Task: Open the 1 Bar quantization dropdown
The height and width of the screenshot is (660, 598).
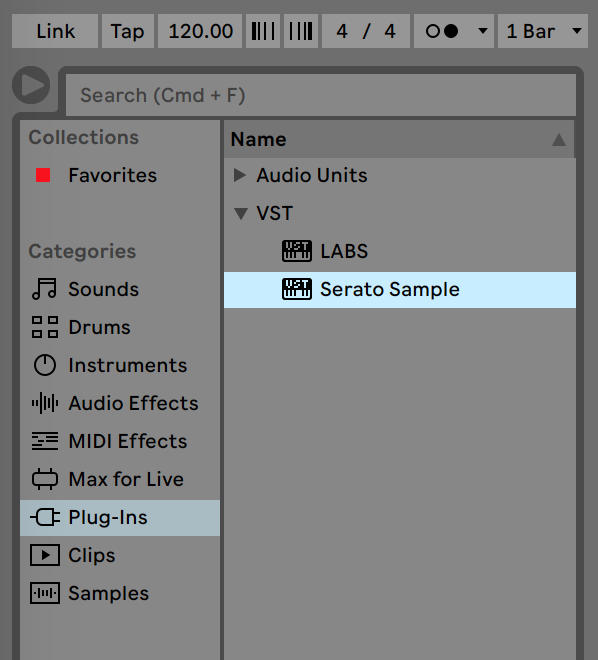Action: 543,31
